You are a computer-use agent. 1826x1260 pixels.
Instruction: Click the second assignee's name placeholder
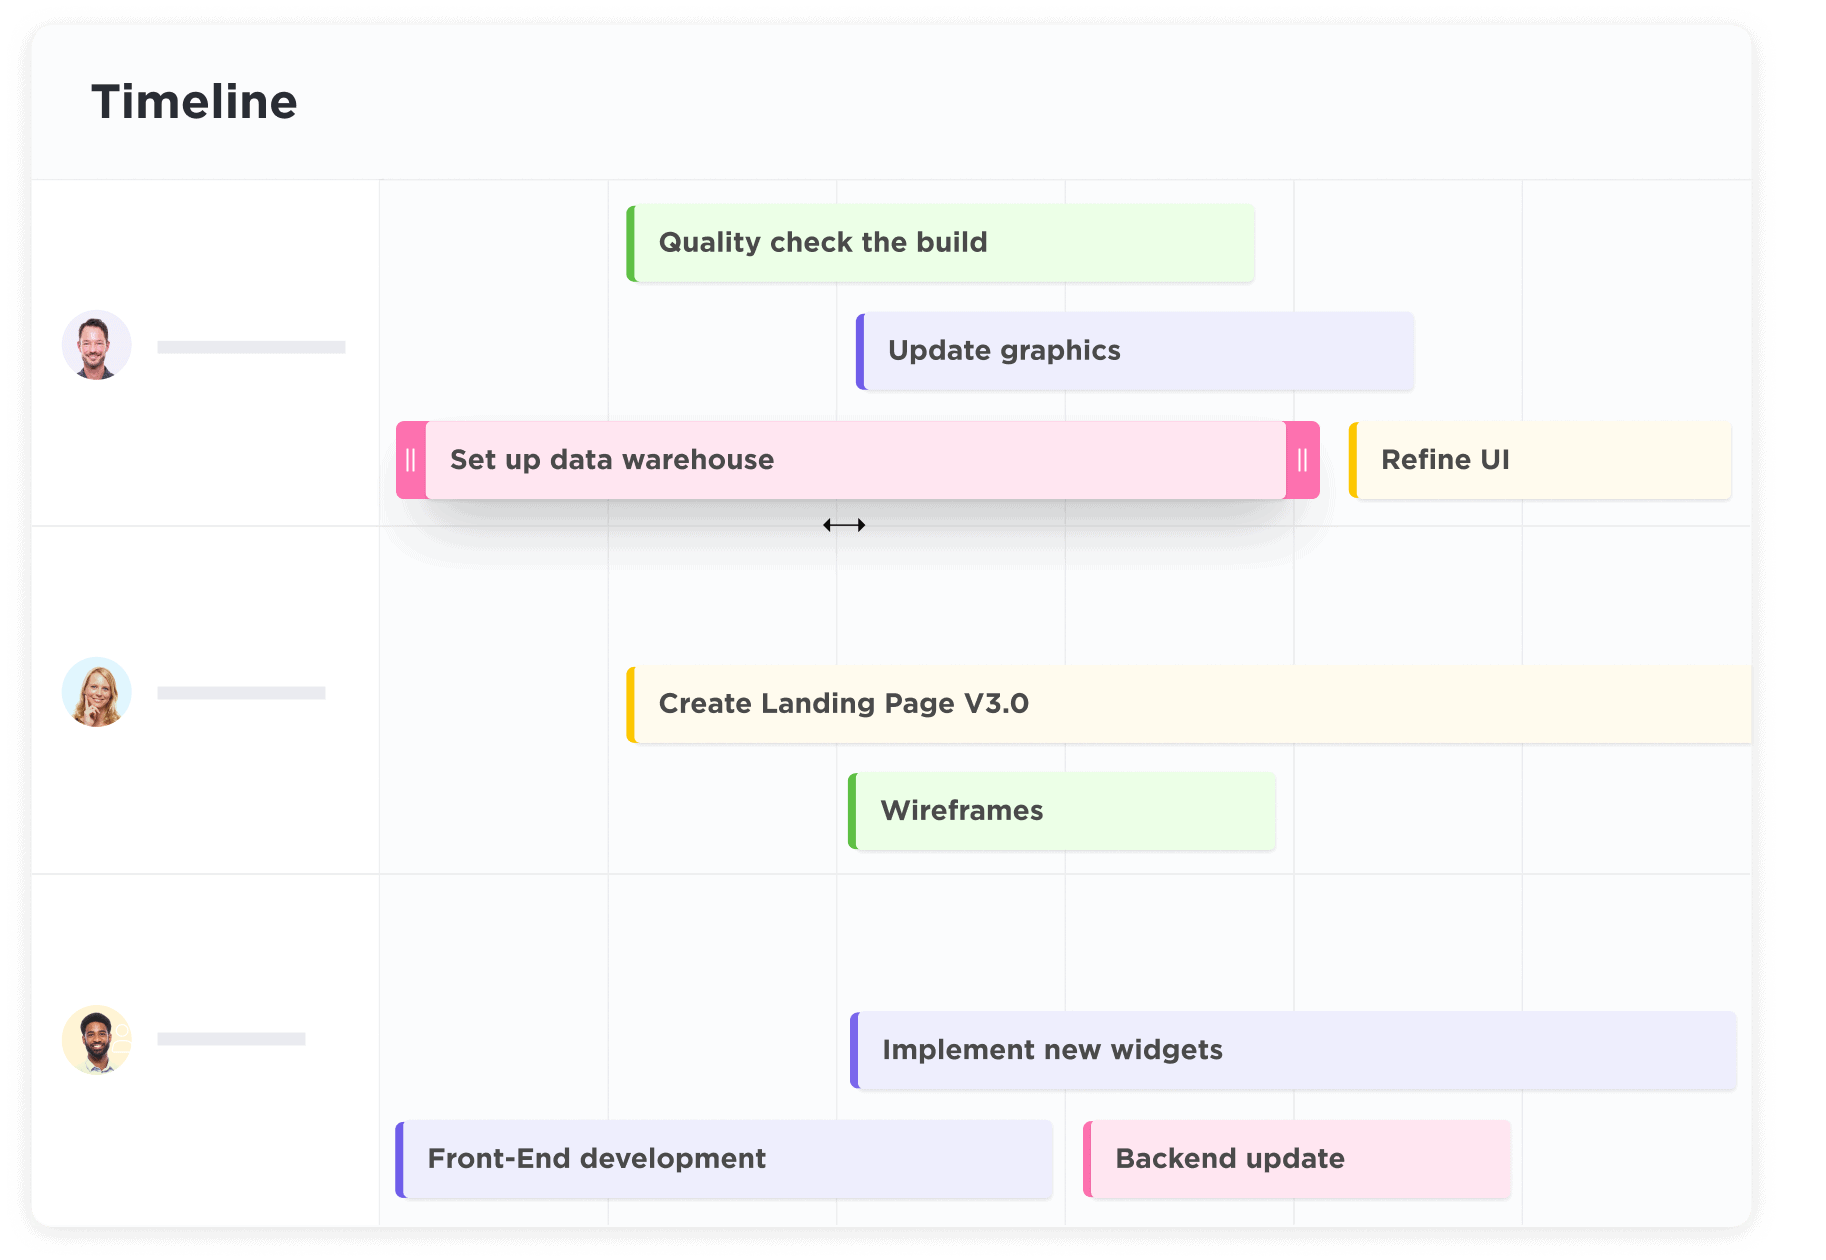241,693
